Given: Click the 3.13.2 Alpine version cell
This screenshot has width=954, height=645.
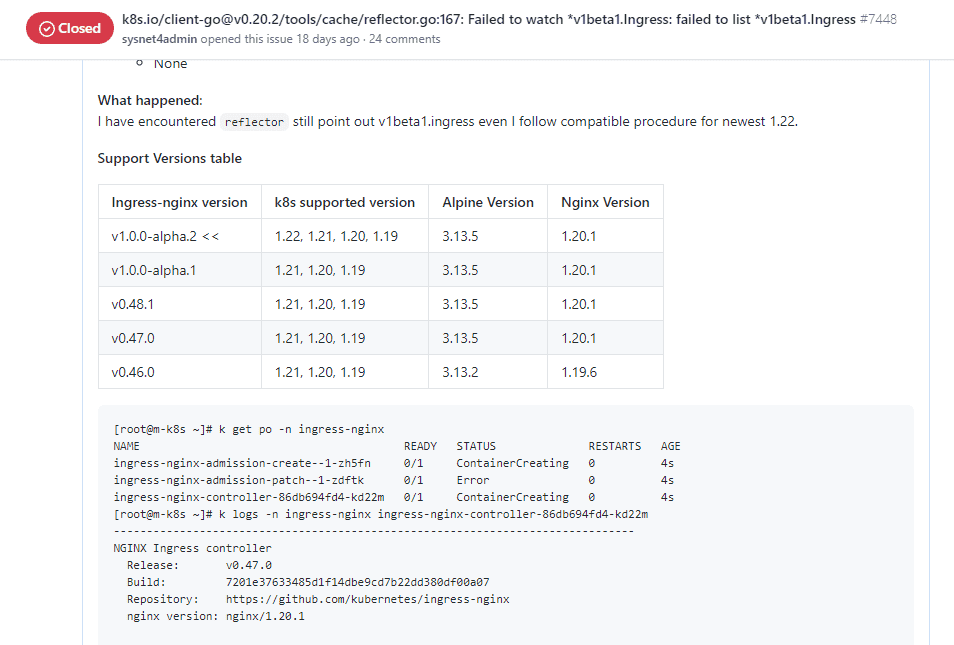Looking at the screenshot, I should tap(460, 372).
